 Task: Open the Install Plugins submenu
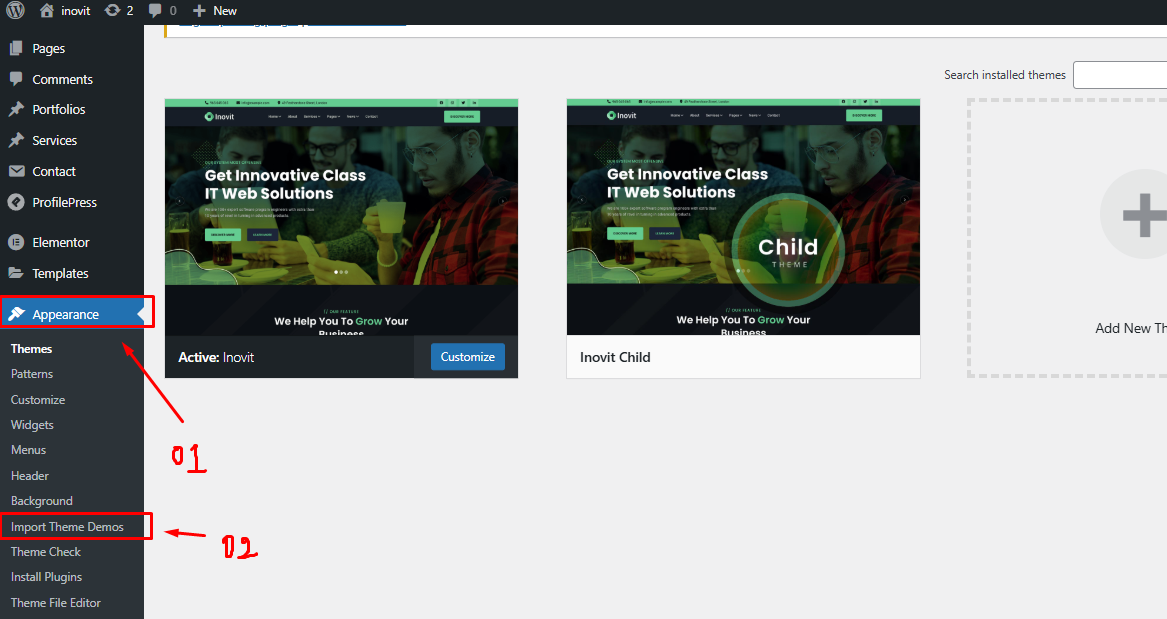[46, 577]
